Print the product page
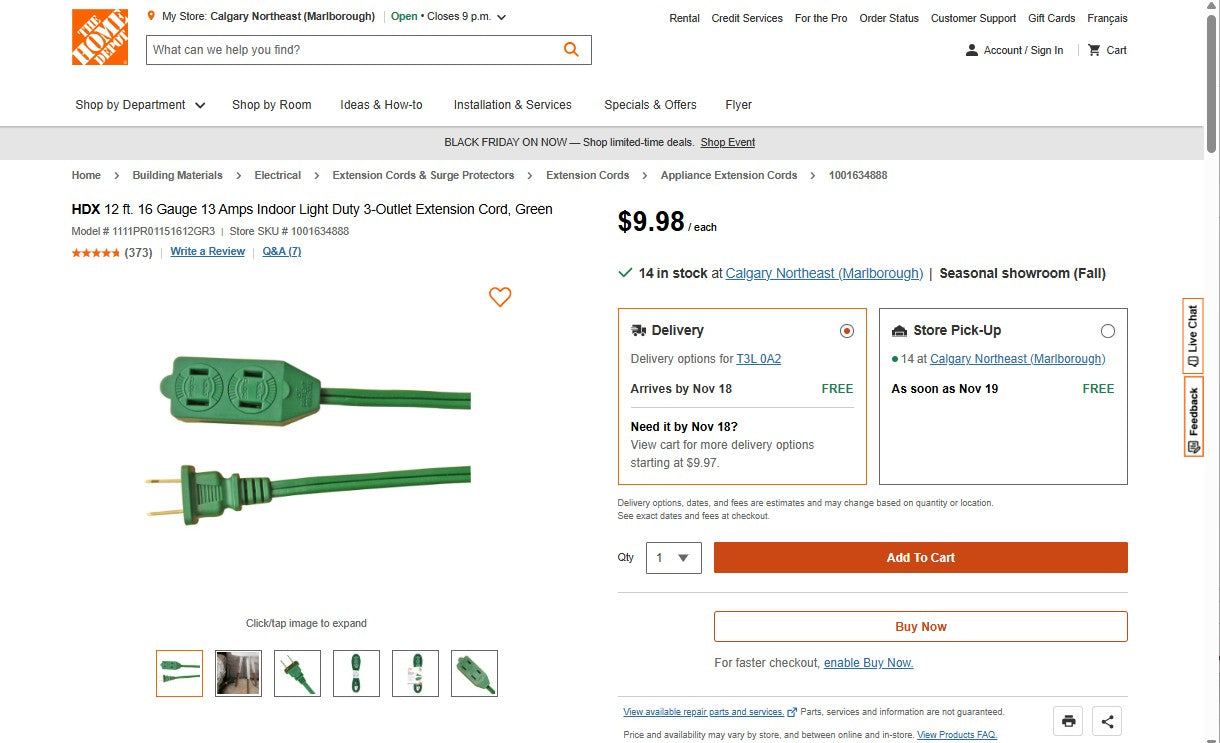This screenshot has width=1220, height=743. point(1067,720)
